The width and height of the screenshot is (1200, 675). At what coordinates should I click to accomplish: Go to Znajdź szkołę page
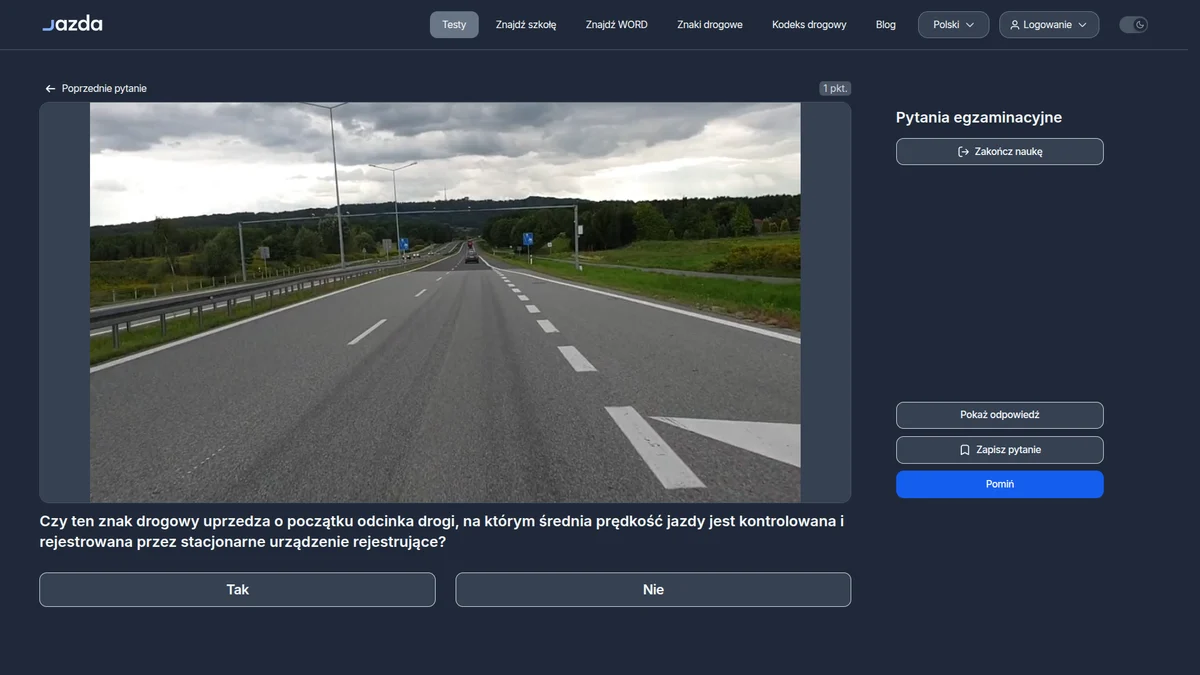tap(526, 25)
